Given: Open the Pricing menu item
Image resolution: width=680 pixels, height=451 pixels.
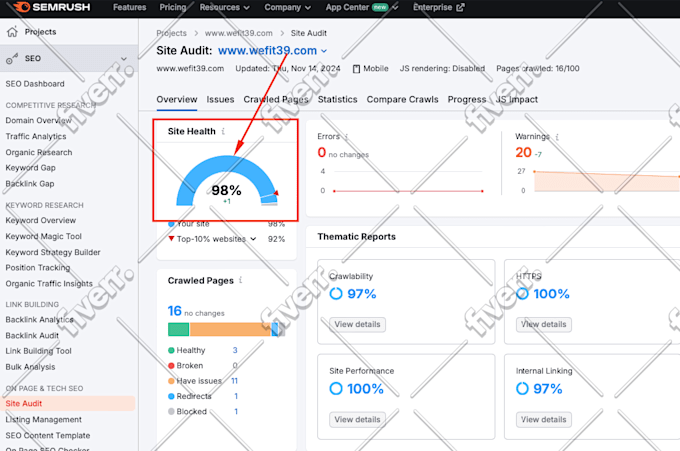Looking at the screenshot, I should pyautogui.click(x=173, y=7).
